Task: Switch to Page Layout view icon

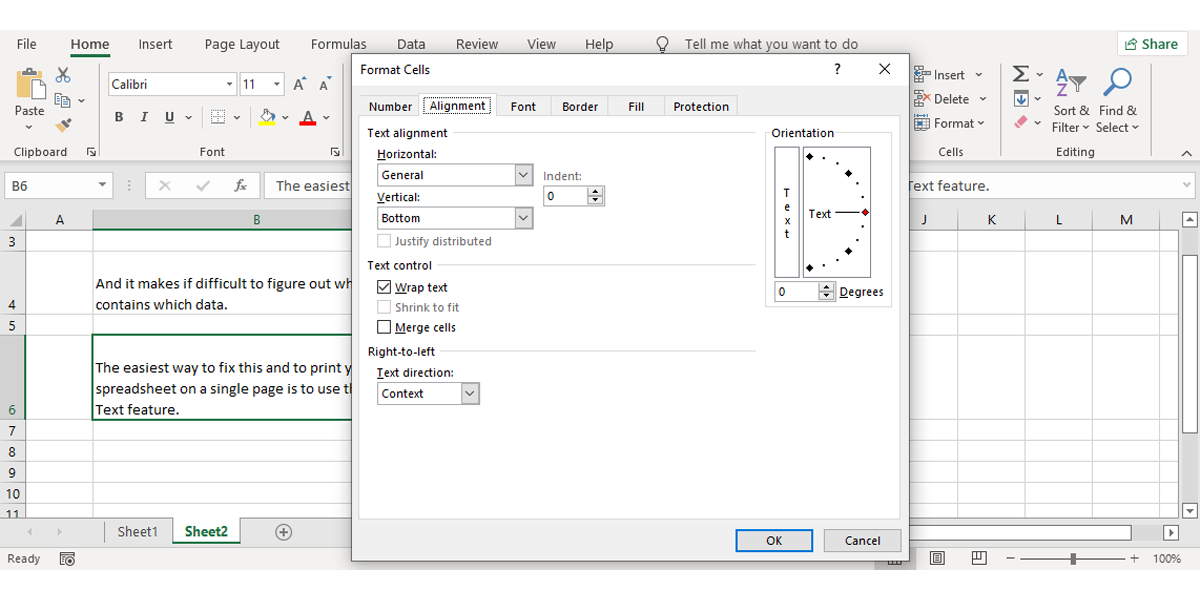Action: [x=938, y=559]
